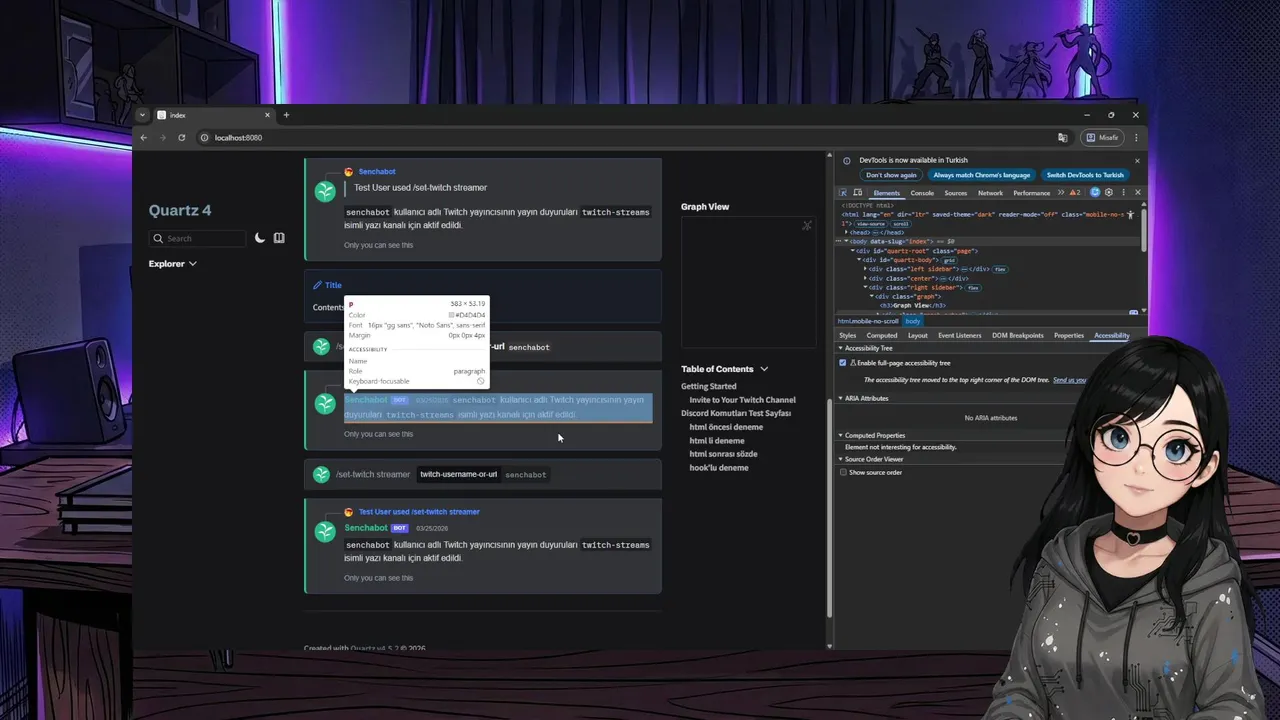Image resolution: width=1280 pixels, height=720 pixels.
Task: Open the DOM Breakpoints tab
Action: click(x=1018, y=336)
